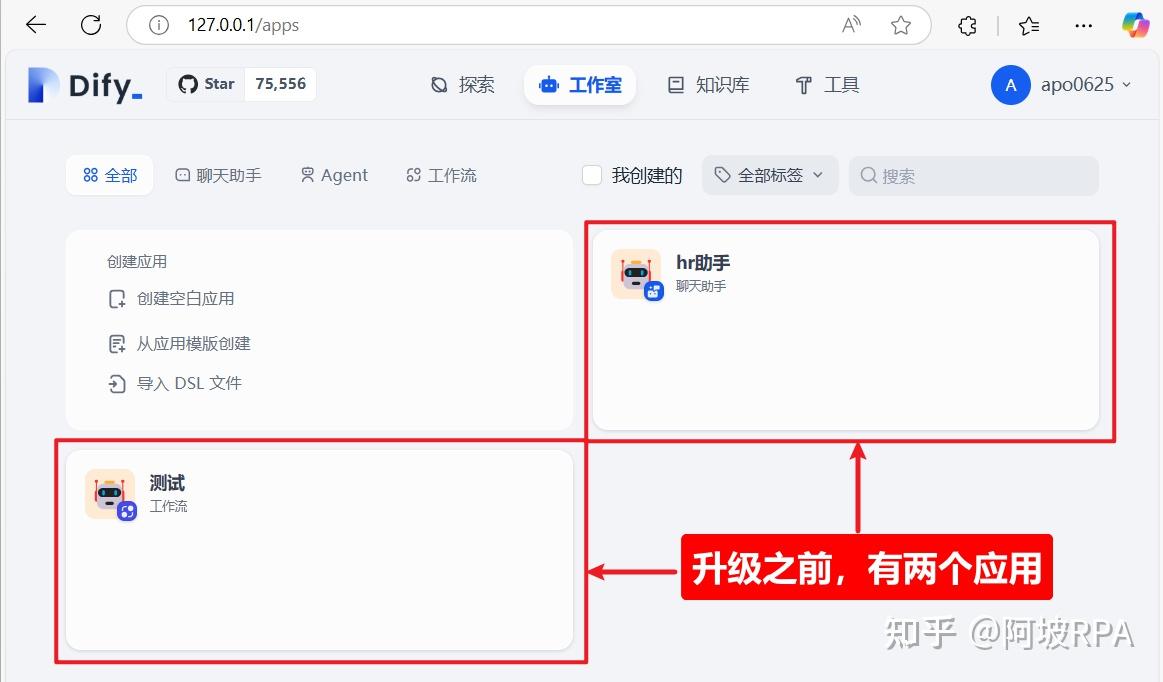Click the Dify logo

pyautogui.click(x=85, y=85)
